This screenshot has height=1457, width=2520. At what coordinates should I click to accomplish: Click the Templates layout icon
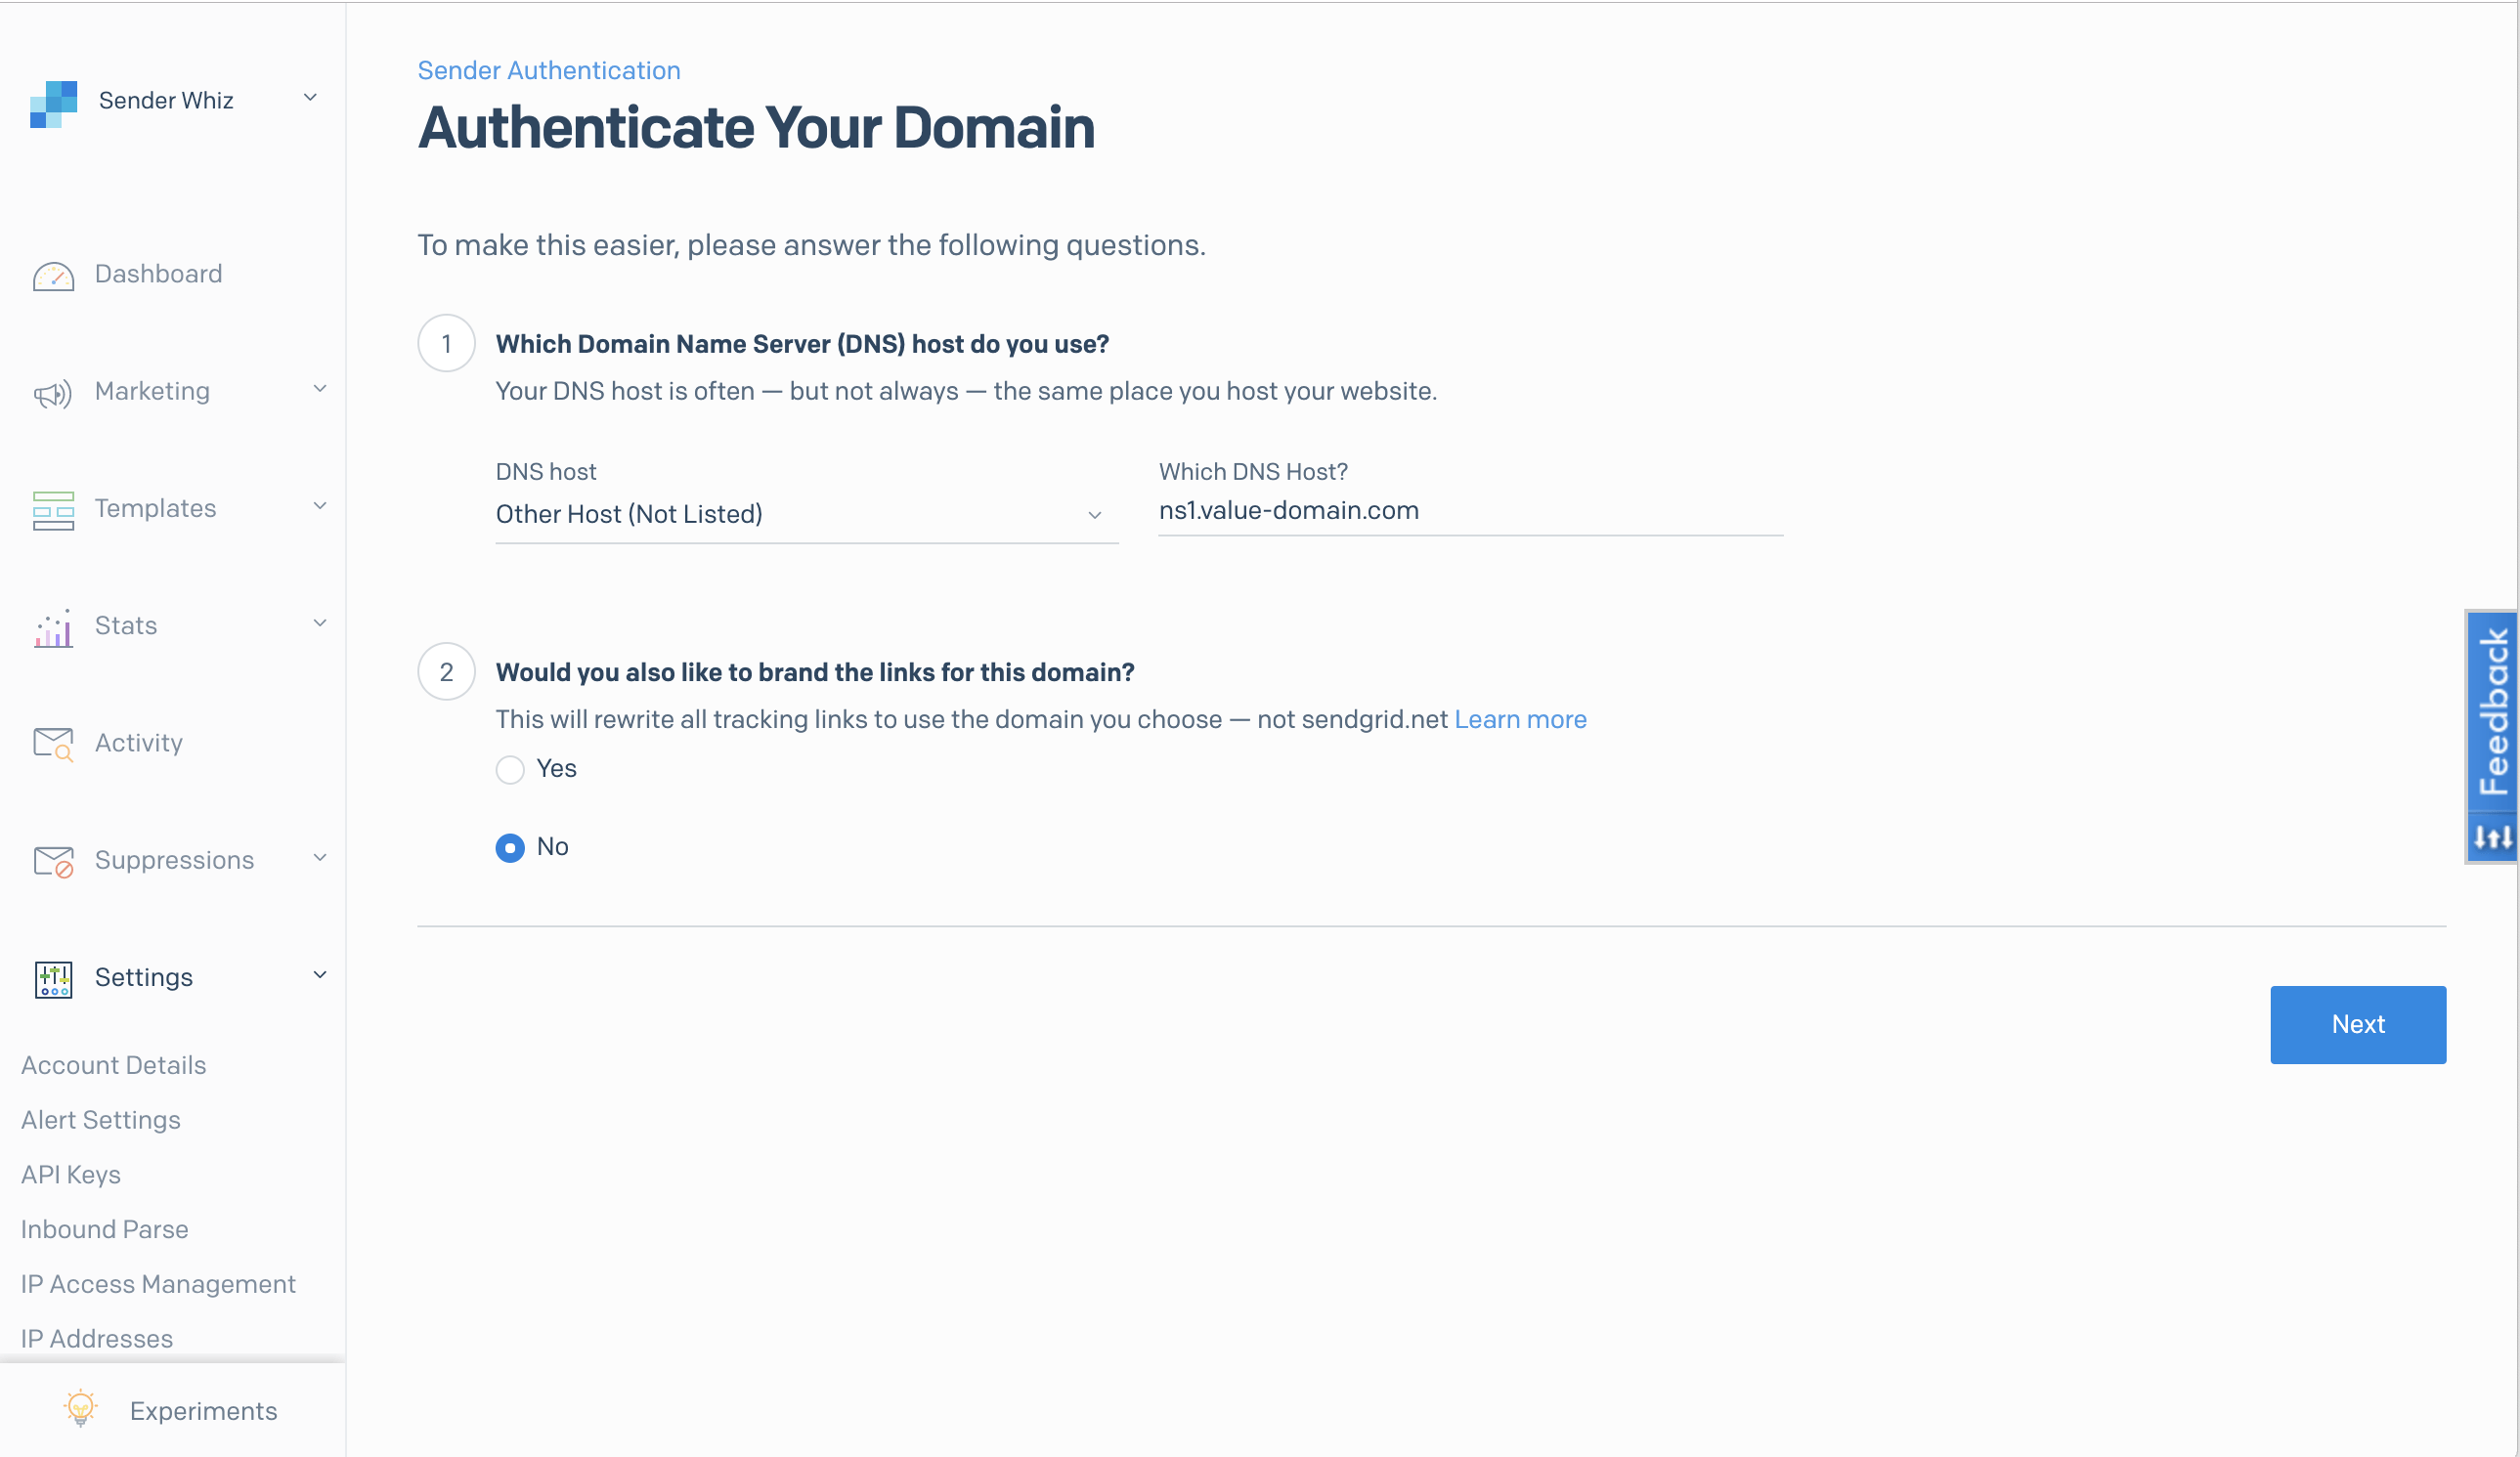(x=53, y=511)
